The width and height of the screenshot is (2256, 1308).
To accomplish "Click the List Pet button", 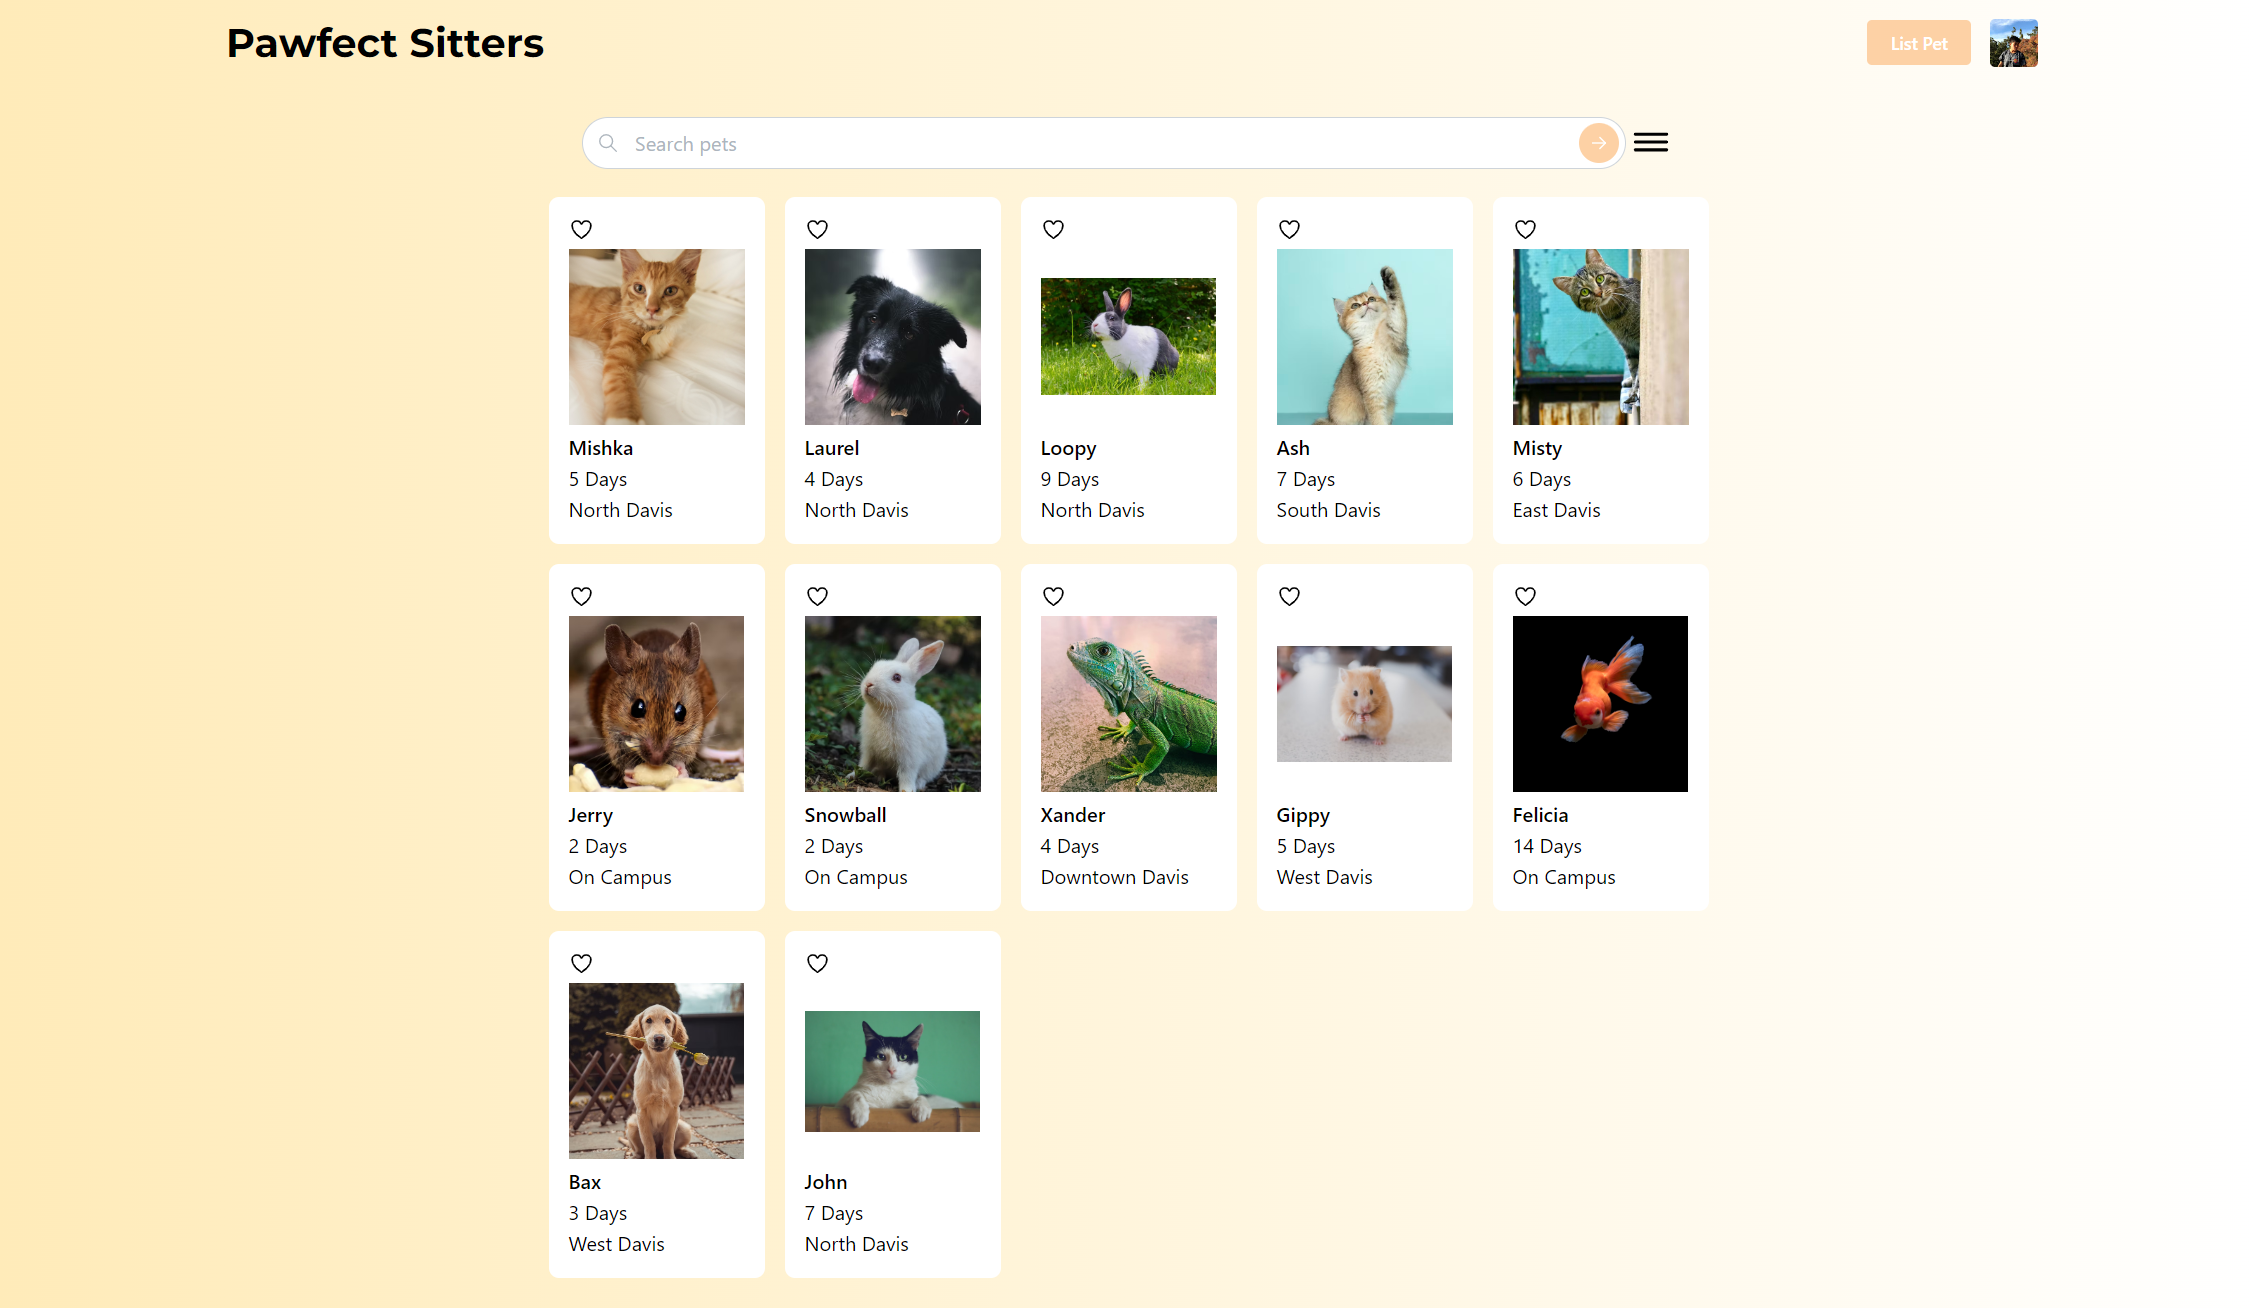I will click(x=1918, y=43).
